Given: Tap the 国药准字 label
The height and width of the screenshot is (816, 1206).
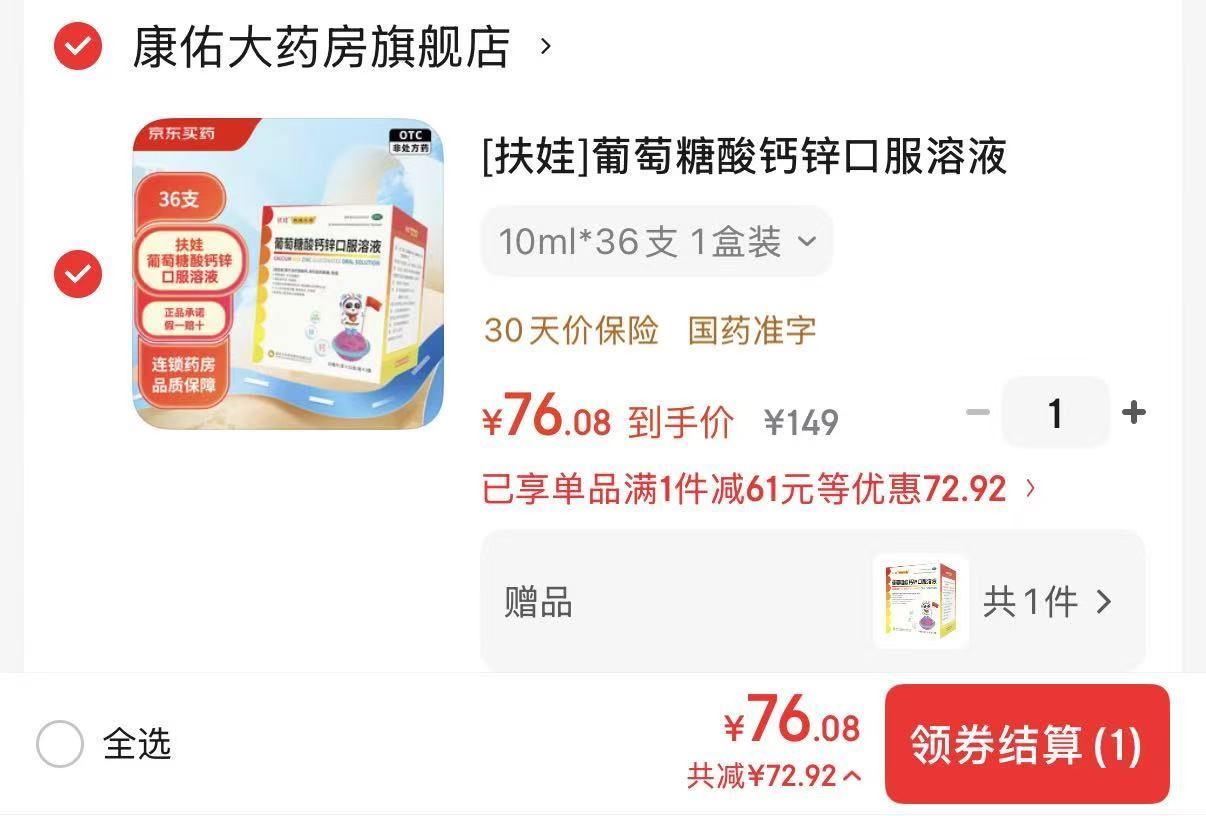Looking at the screenshot, I should [752, 331].
